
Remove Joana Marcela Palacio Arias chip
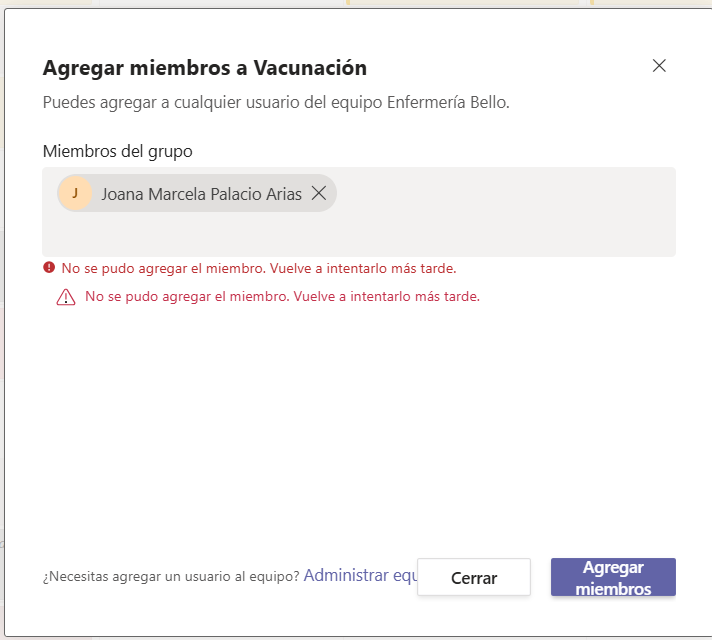click(x=319, y=193)
